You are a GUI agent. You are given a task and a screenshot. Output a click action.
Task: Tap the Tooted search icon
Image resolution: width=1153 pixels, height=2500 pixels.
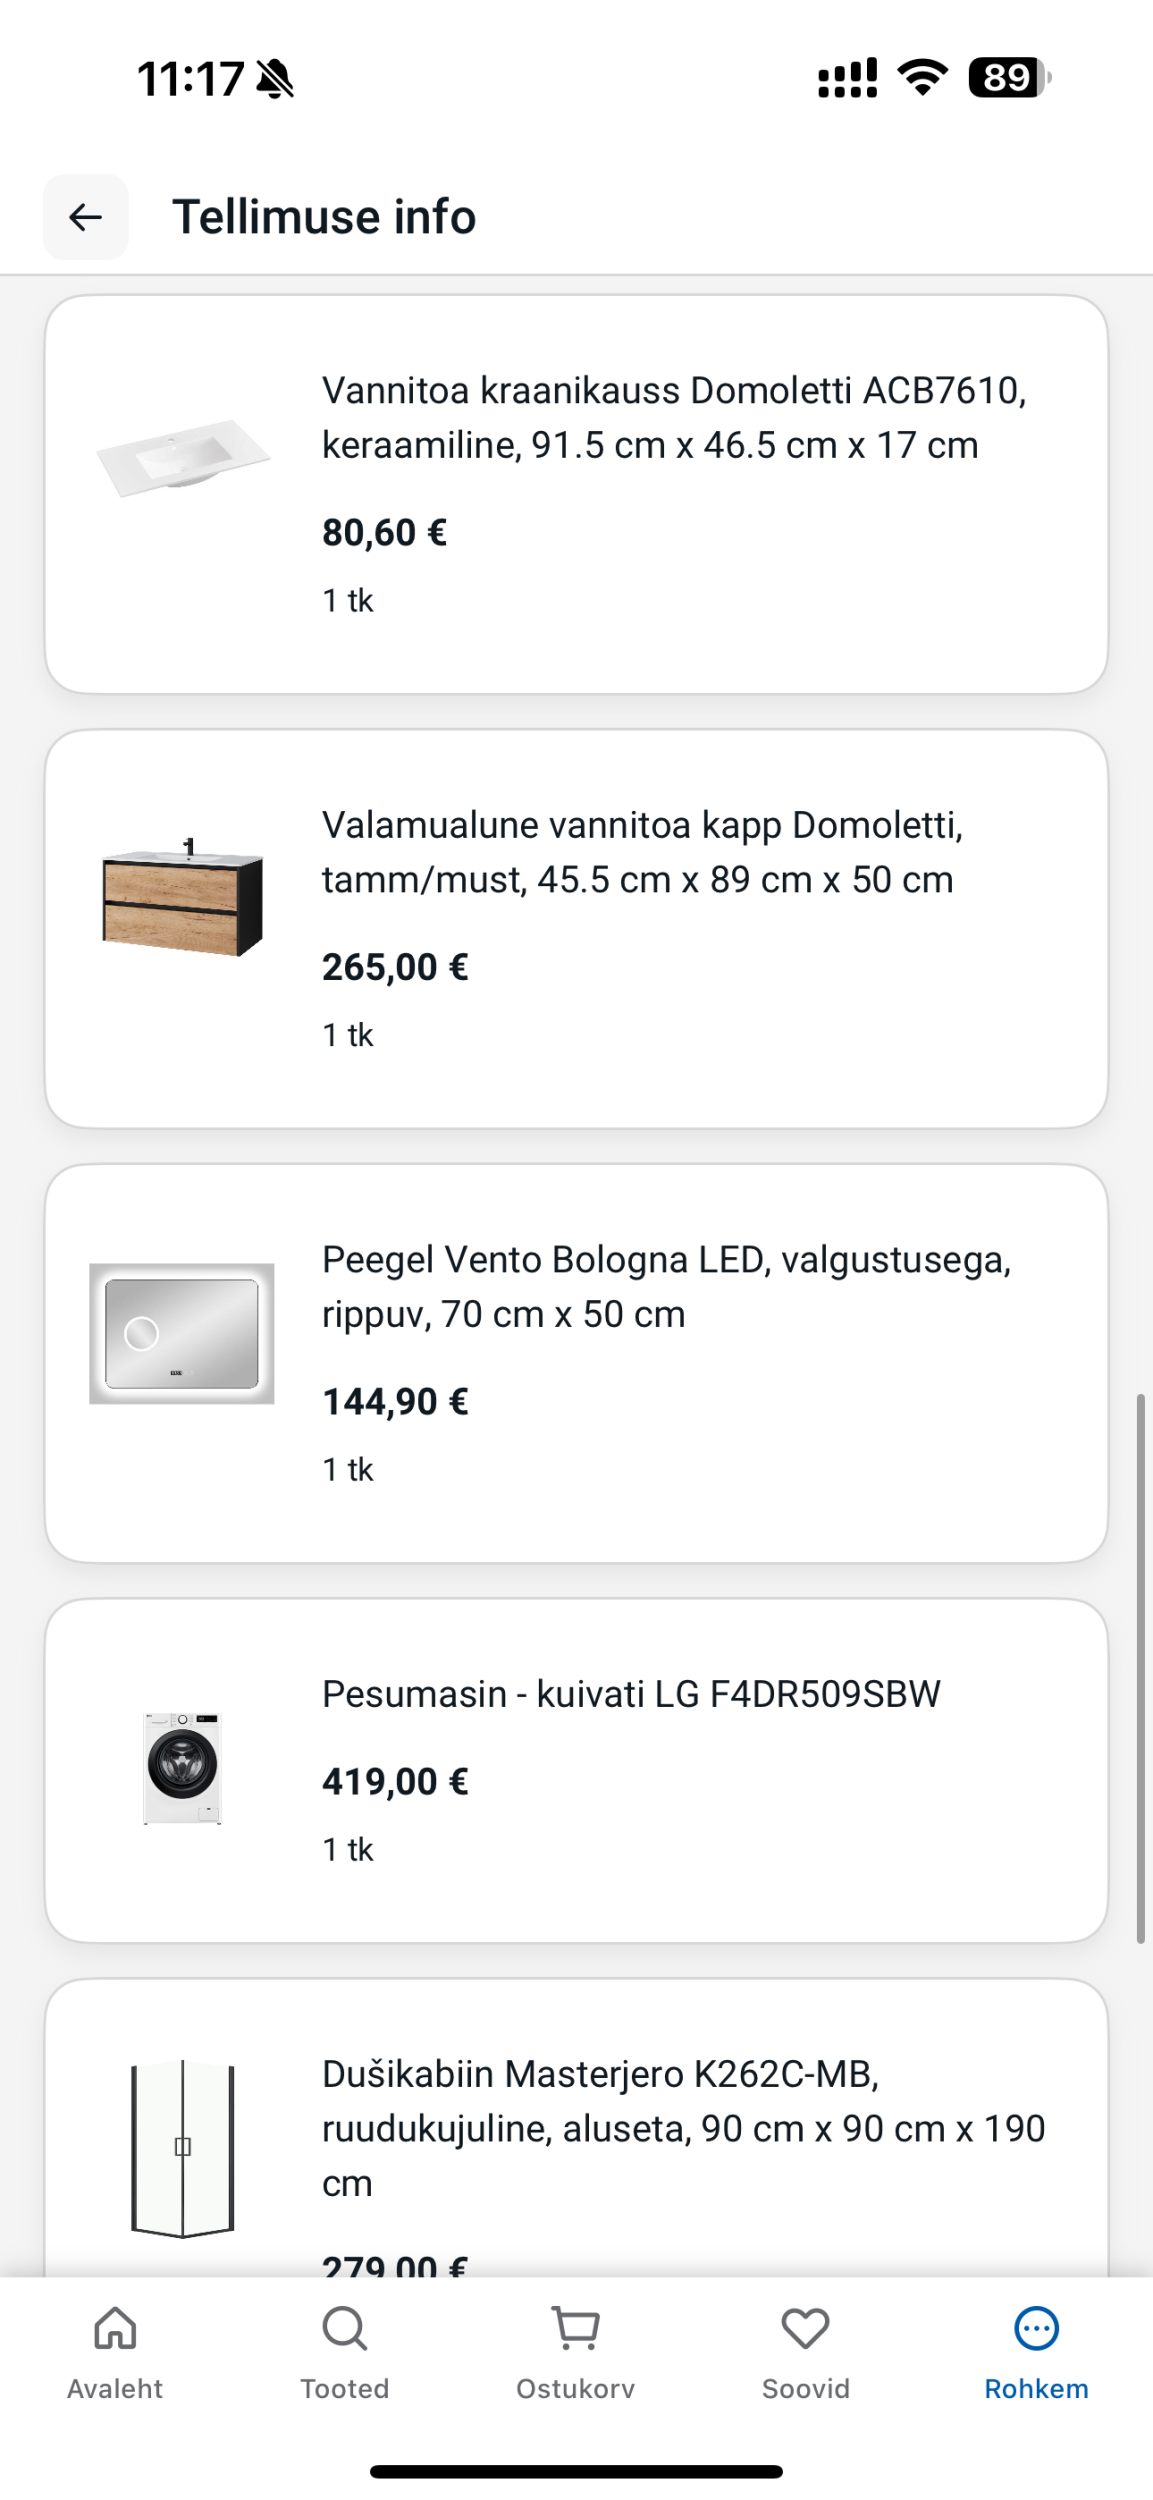tap(345, 2328)
